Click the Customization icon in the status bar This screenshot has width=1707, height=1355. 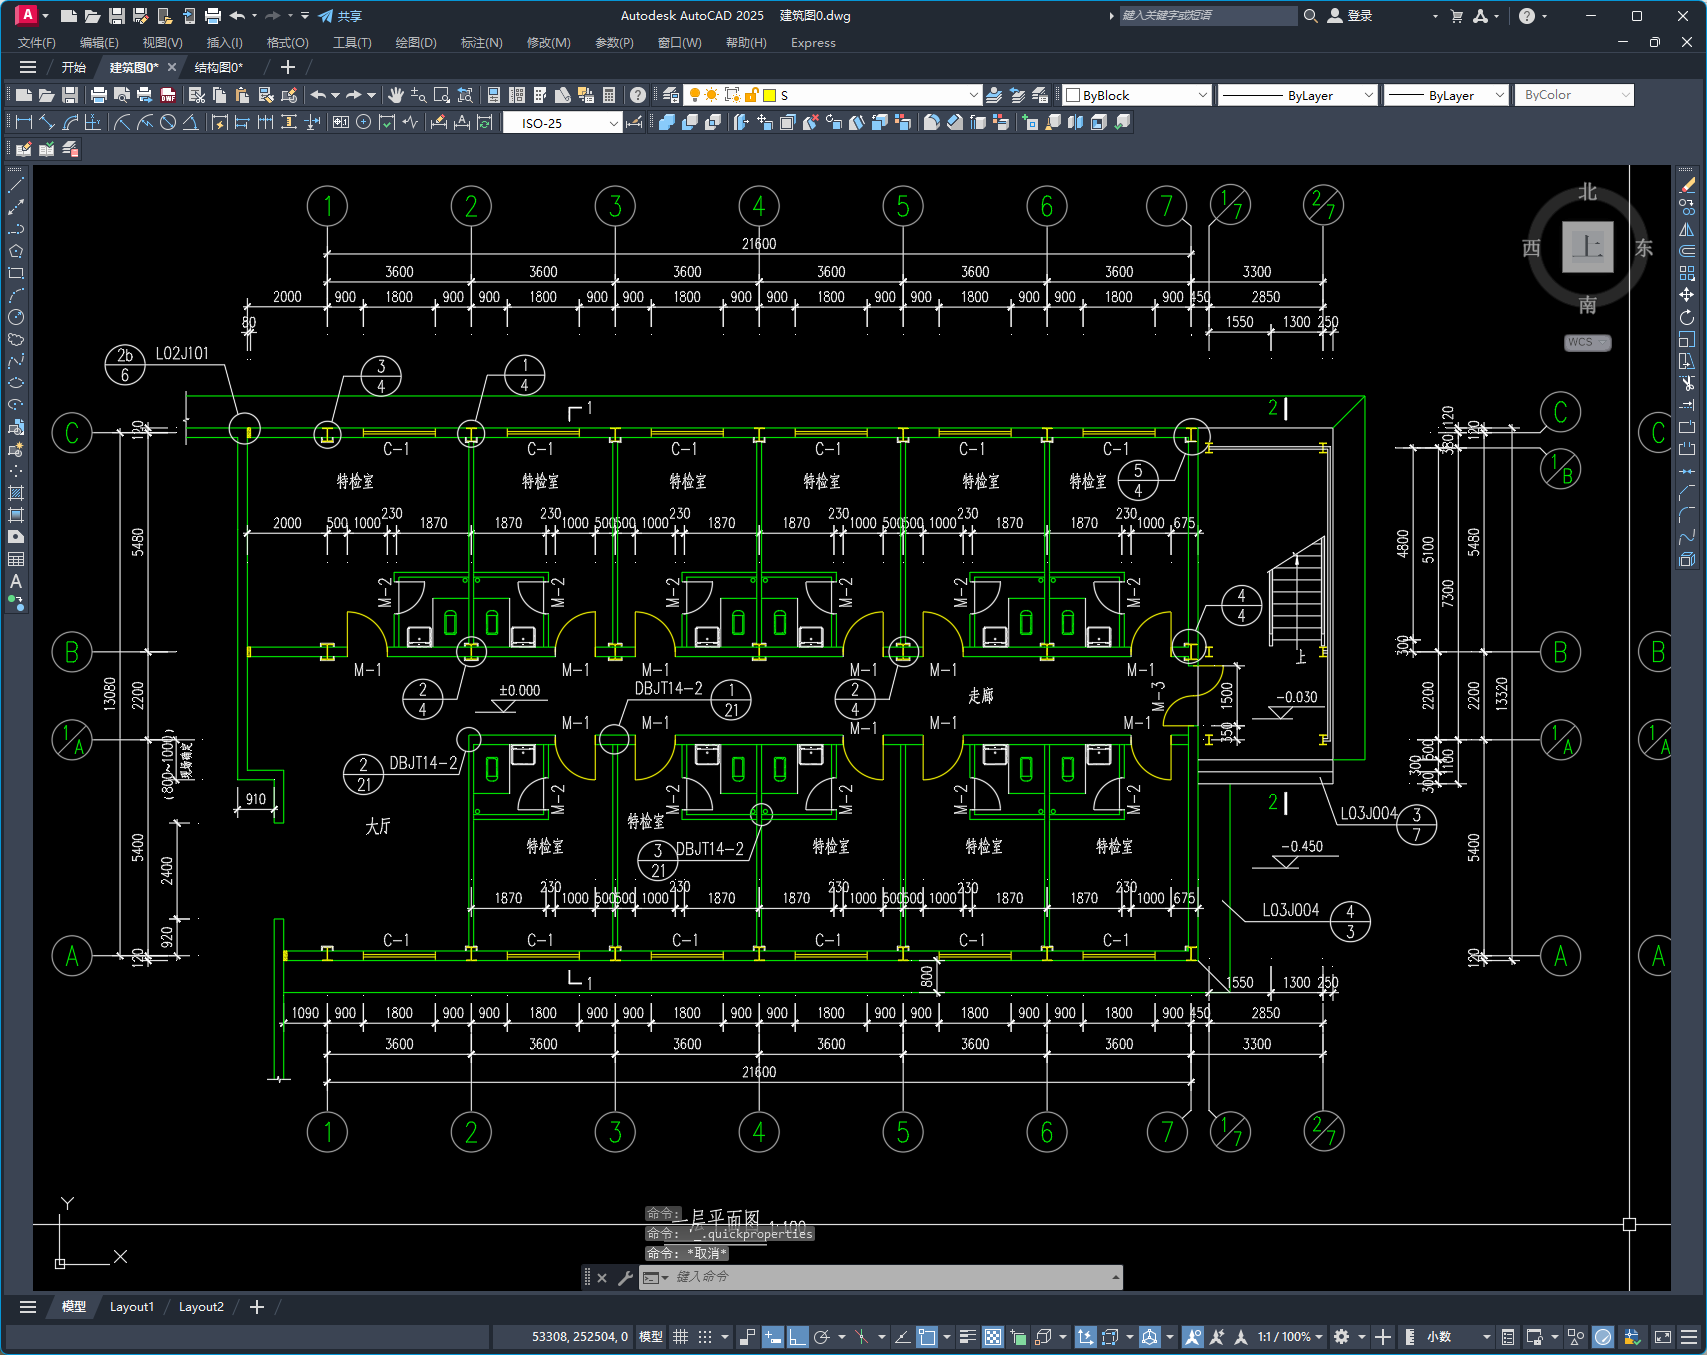pyautogui.click(x=1689, y=1337)
